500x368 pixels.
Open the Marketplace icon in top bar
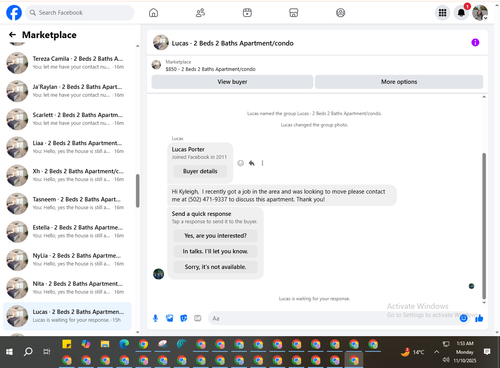tap(294, 13)
